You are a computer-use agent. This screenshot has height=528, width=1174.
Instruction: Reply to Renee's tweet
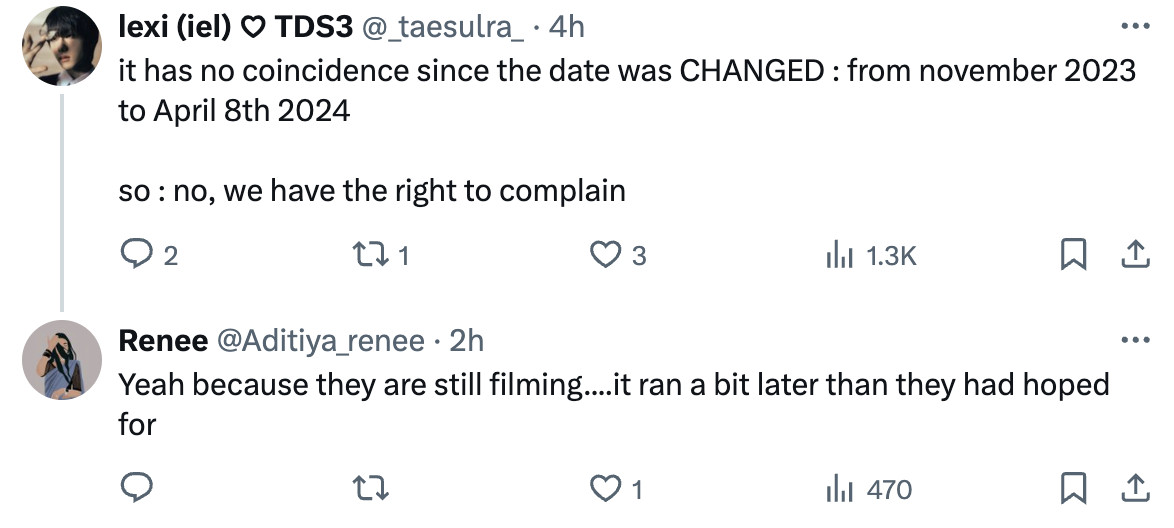(135, 489)
